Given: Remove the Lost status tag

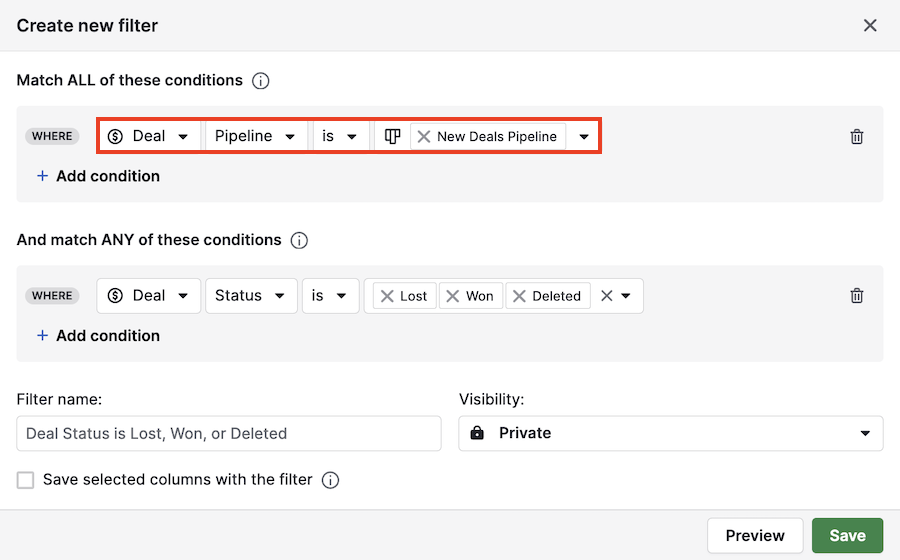Looking at the screenshot, I should (387, 296).
